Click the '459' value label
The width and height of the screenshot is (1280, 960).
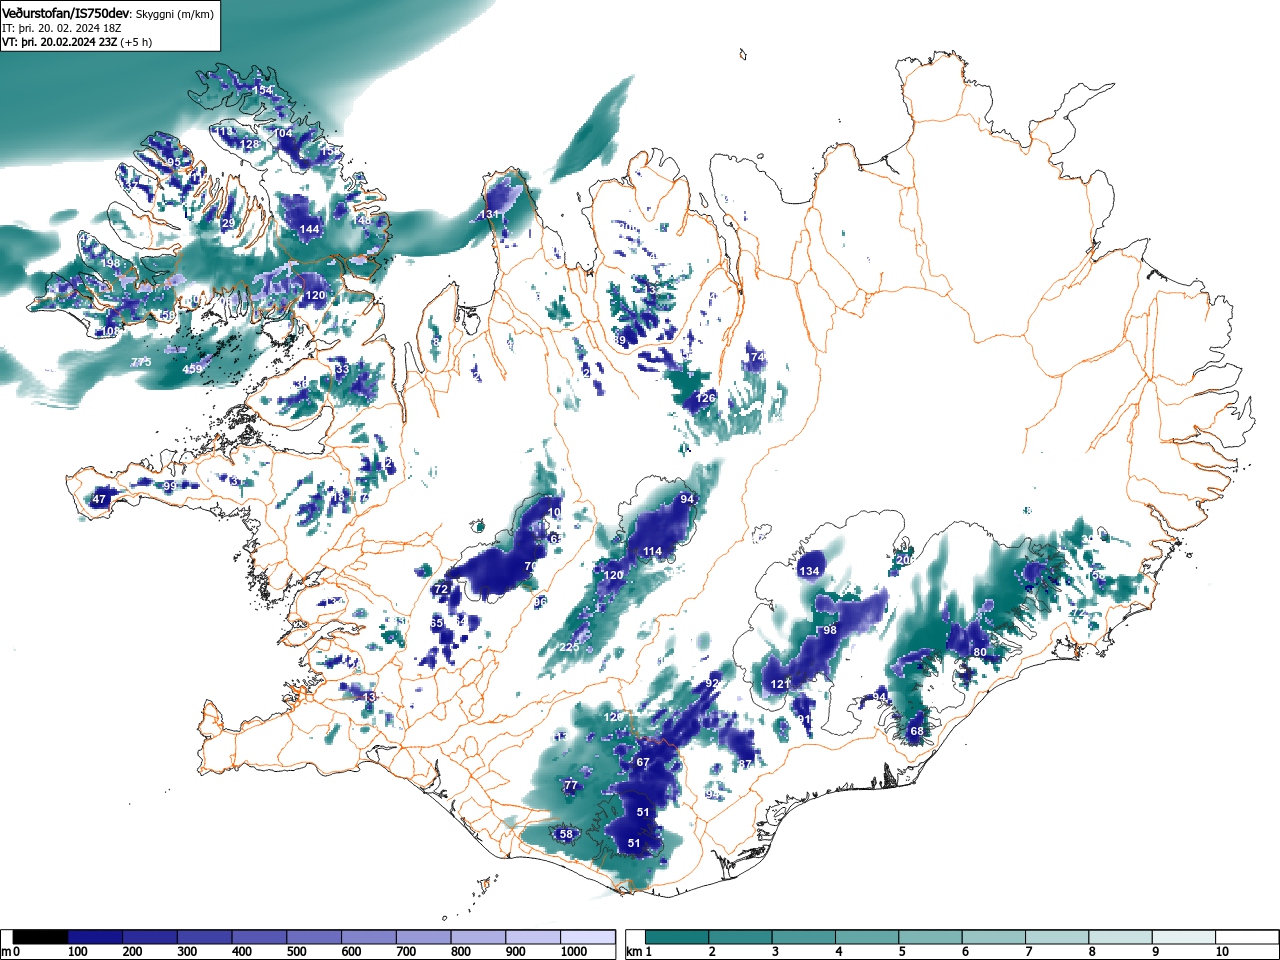click(x=192, y=369)
